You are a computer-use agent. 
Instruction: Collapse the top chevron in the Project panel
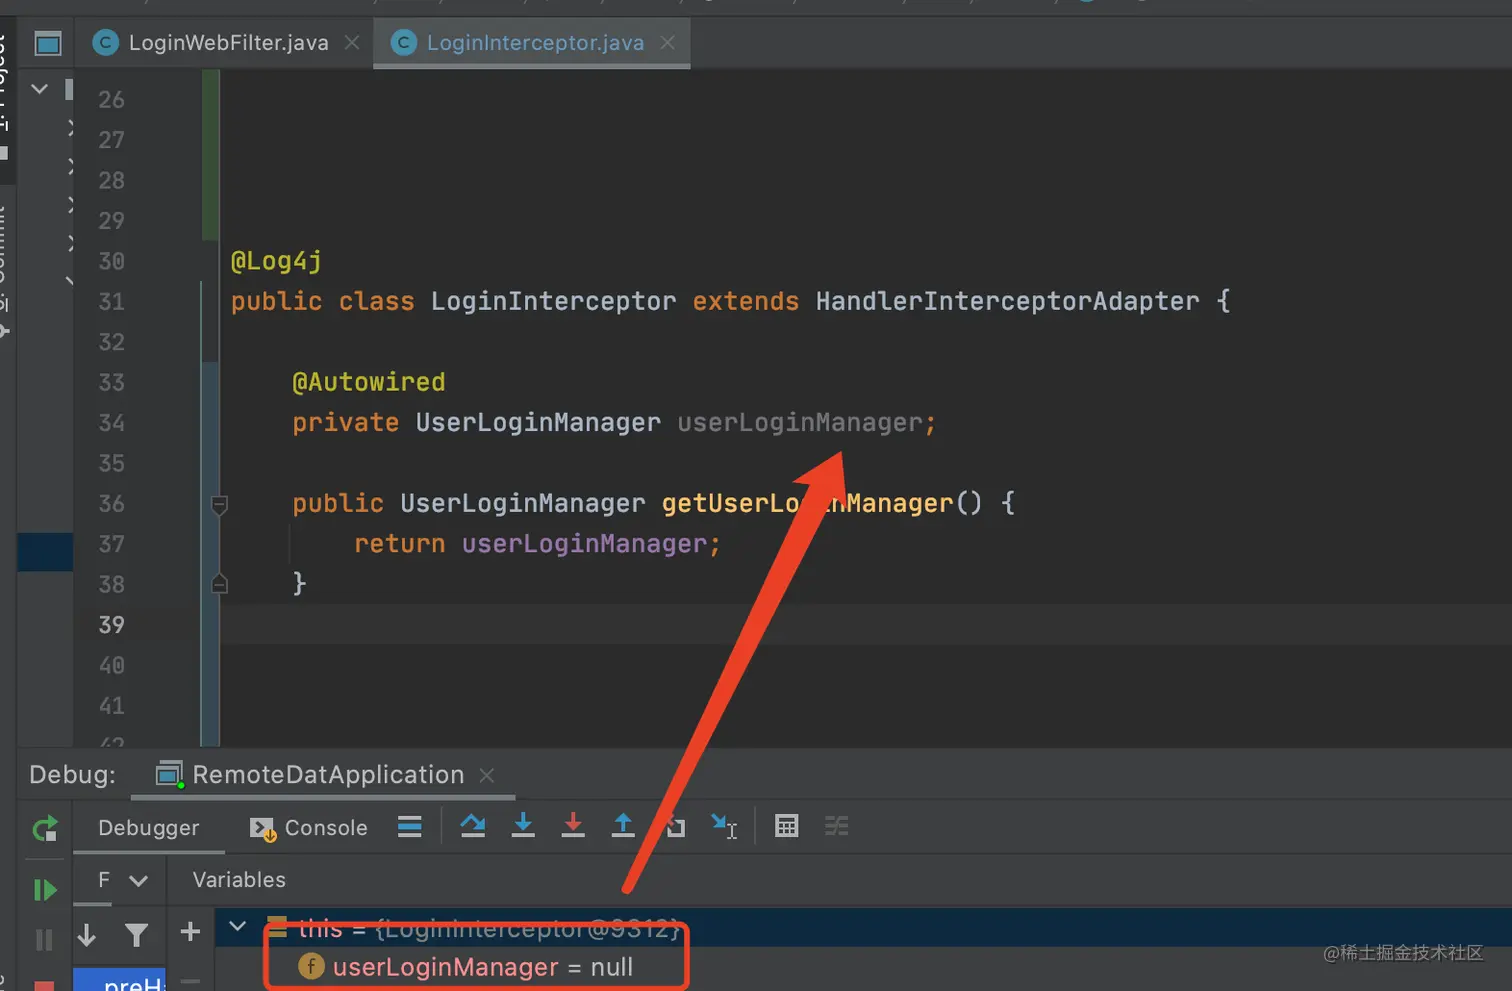[39, 89]
